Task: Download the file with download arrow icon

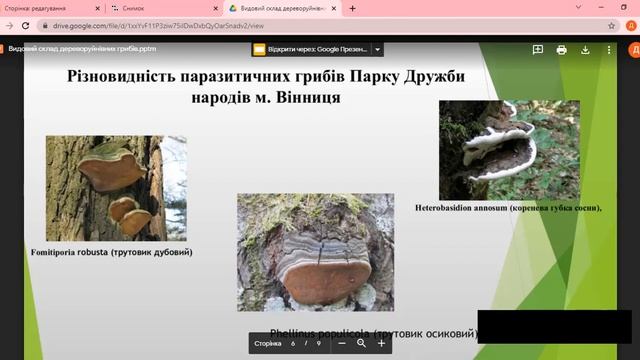Action: click(585, 50)
